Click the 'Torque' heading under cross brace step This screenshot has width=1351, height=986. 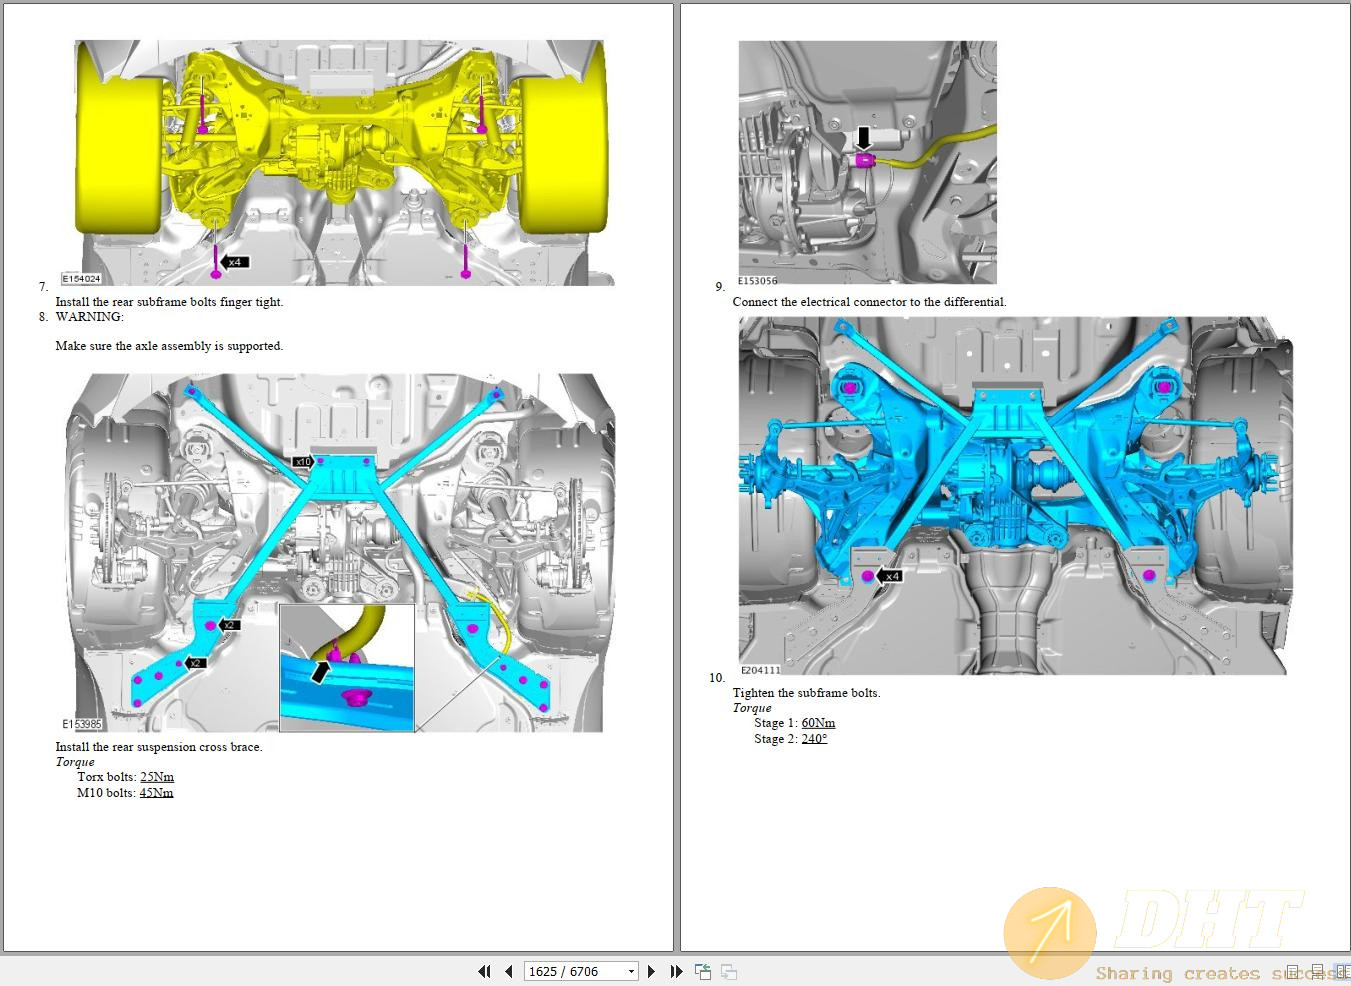coord(75,762)
